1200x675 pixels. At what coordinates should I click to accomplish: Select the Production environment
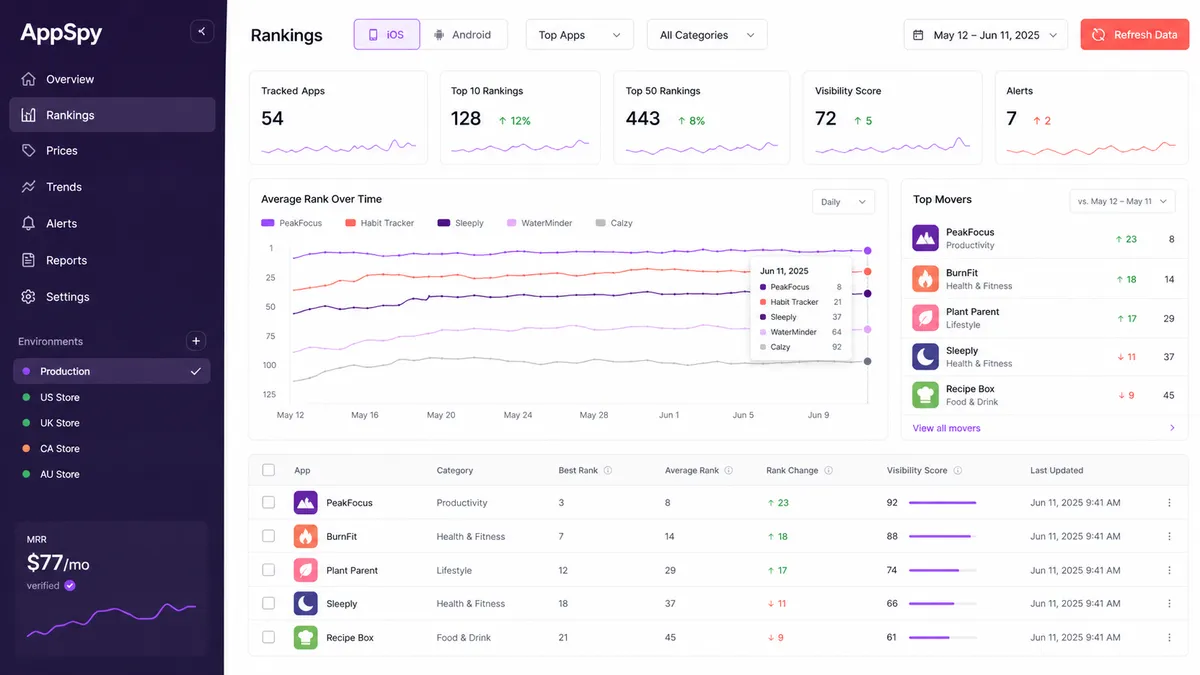pos(112,371)
